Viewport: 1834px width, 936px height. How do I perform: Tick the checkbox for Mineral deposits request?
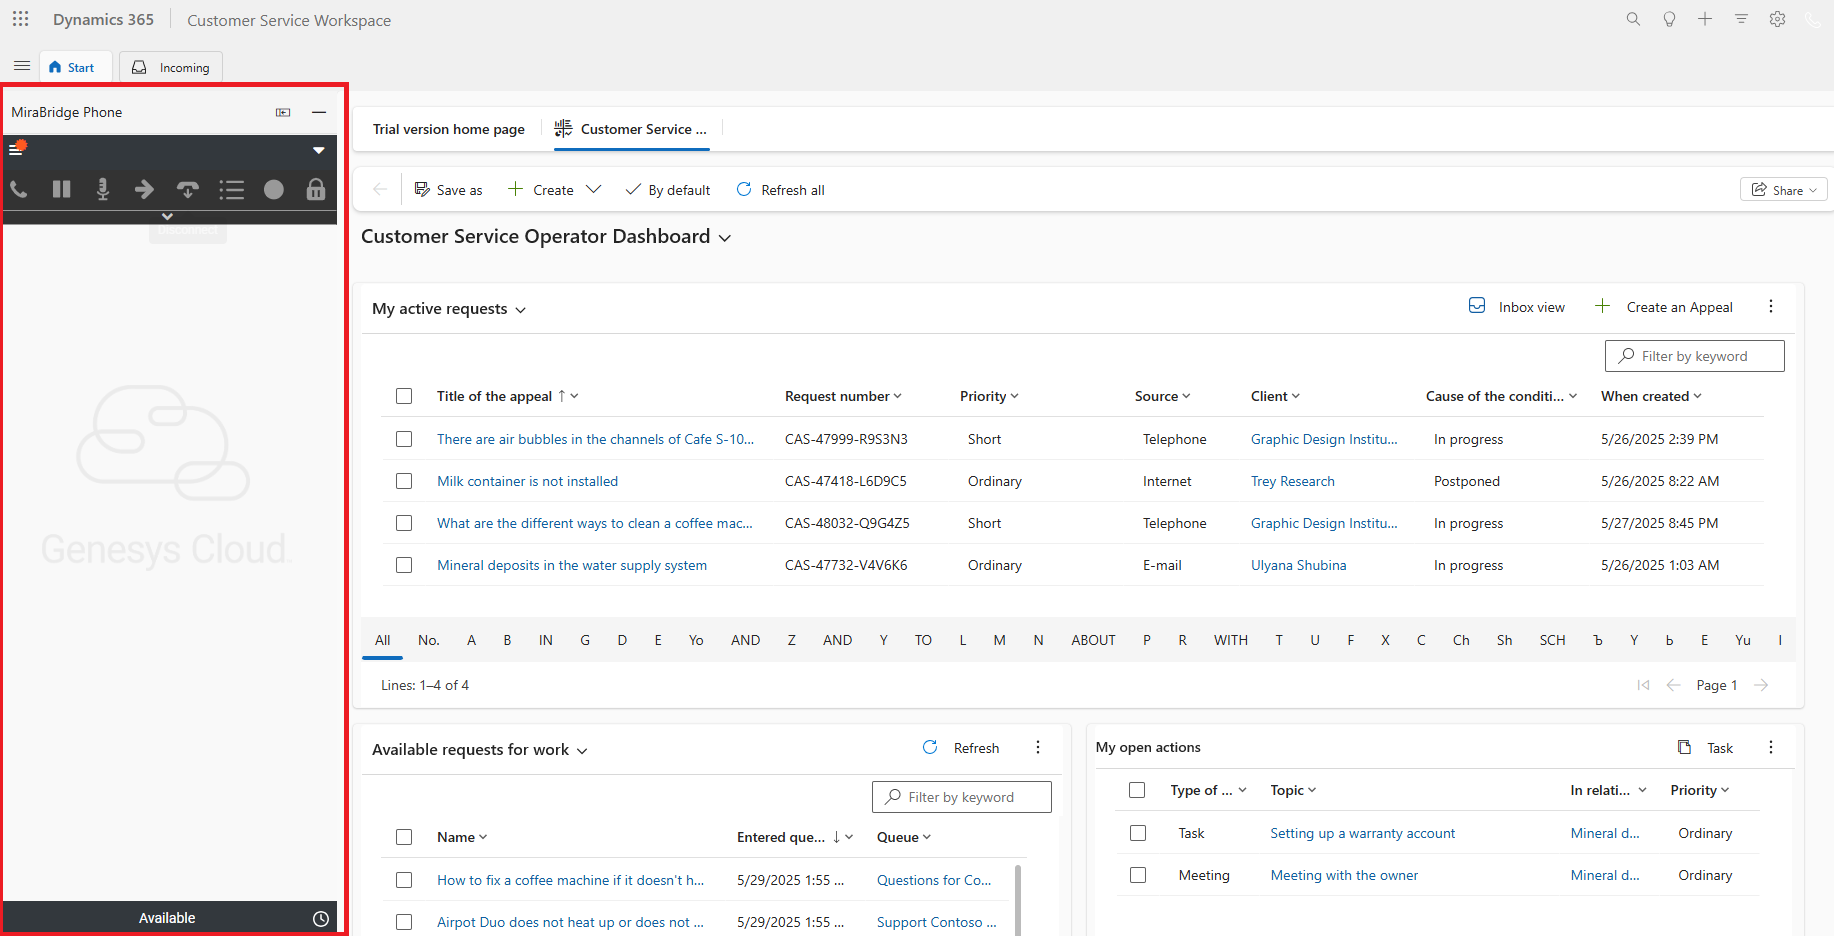[404, 565]
